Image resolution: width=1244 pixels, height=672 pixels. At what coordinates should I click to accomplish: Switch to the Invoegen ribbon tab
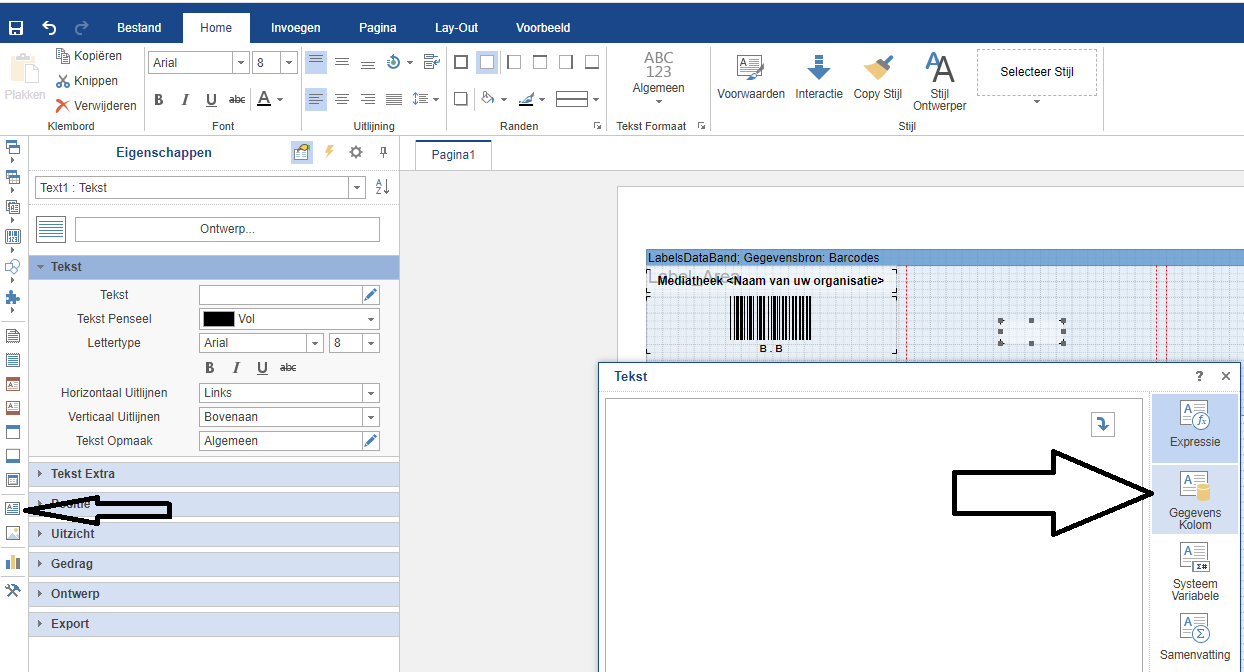[295, 28]
